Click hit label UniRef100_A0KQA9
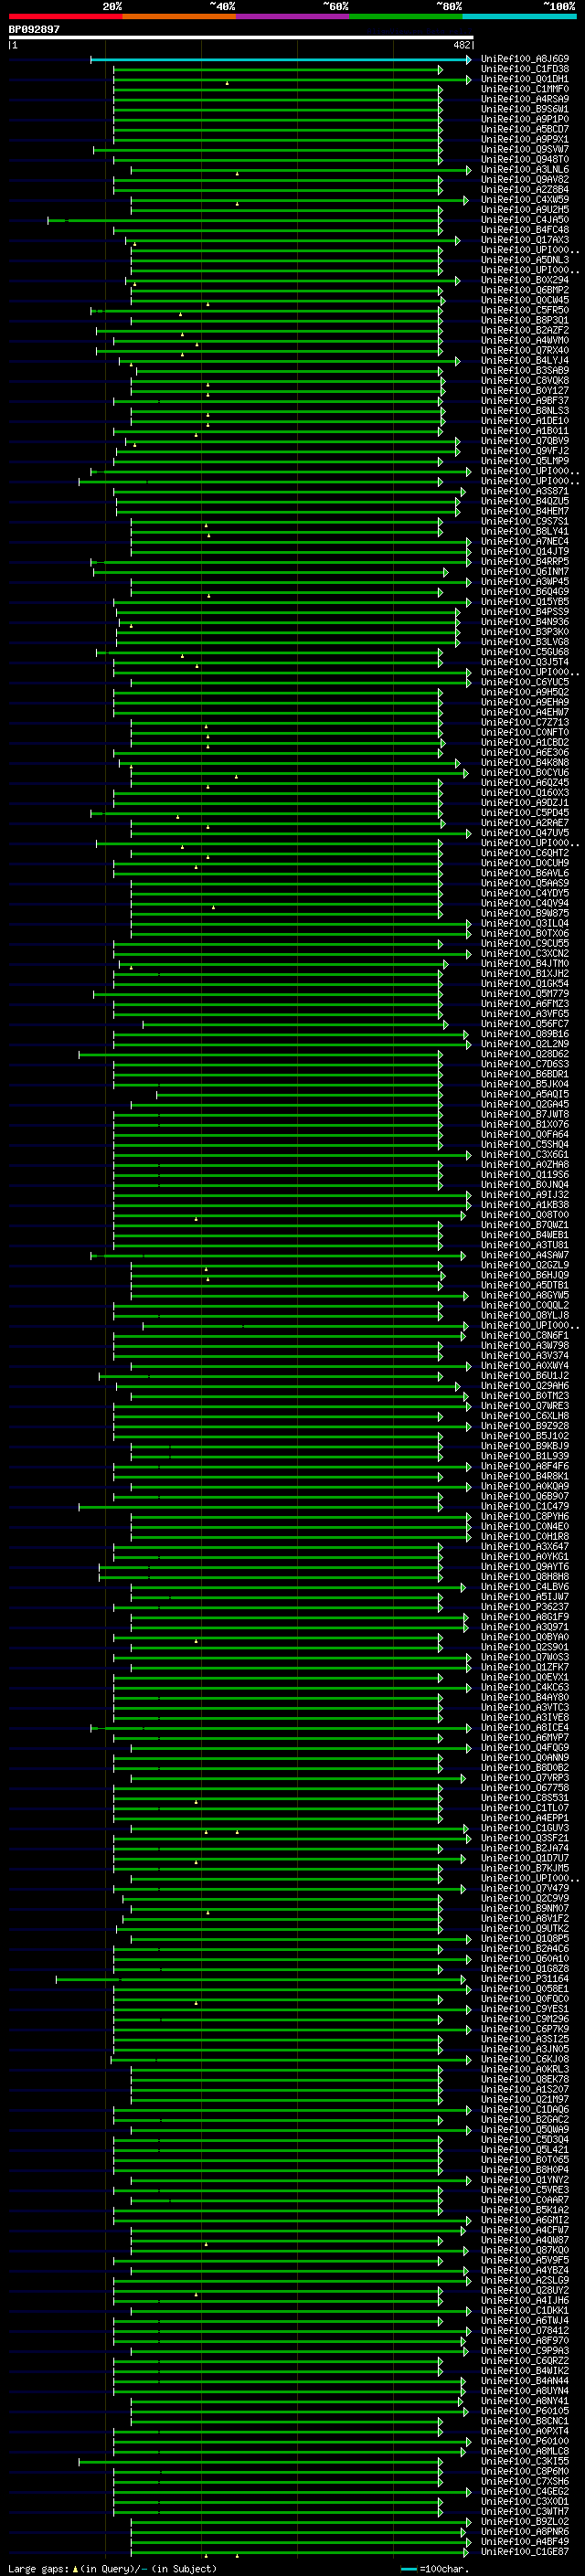The width and height of the screenshot is (585, 2576). [x=525, y=1486]
